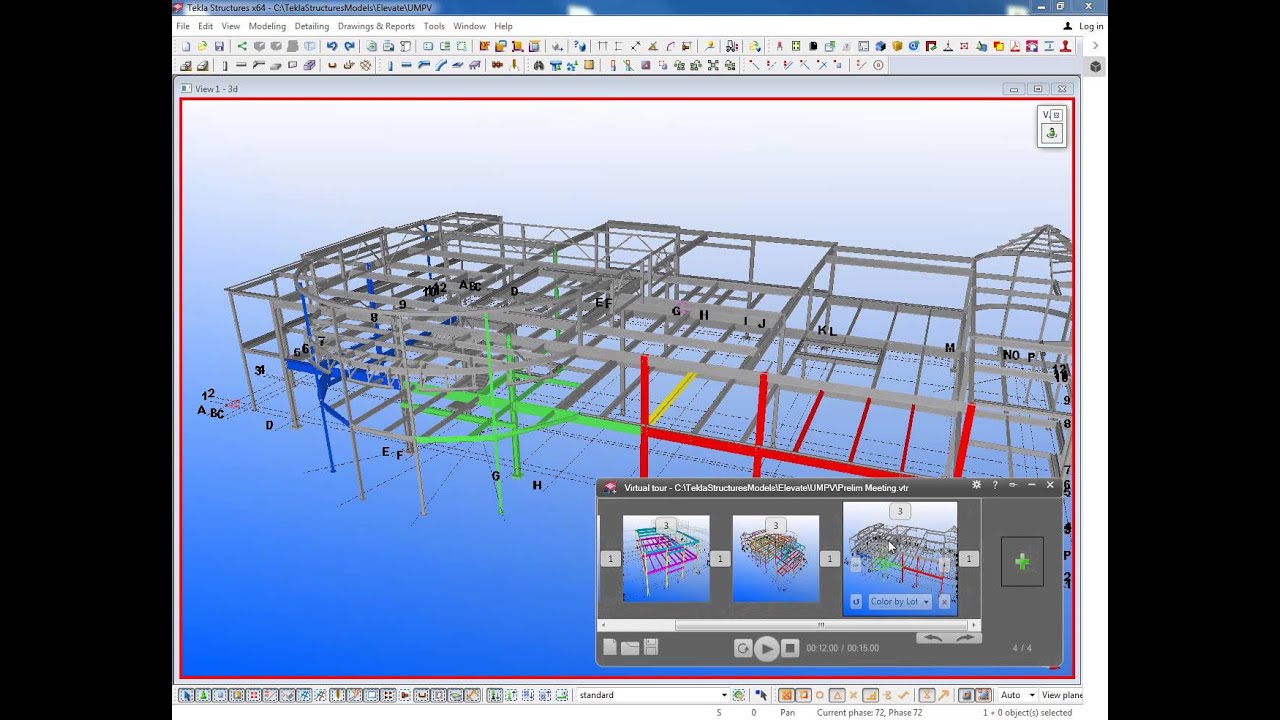Screen dimensions: 1280x720
Task: Click the Create bolts icon
Action: 497,66
